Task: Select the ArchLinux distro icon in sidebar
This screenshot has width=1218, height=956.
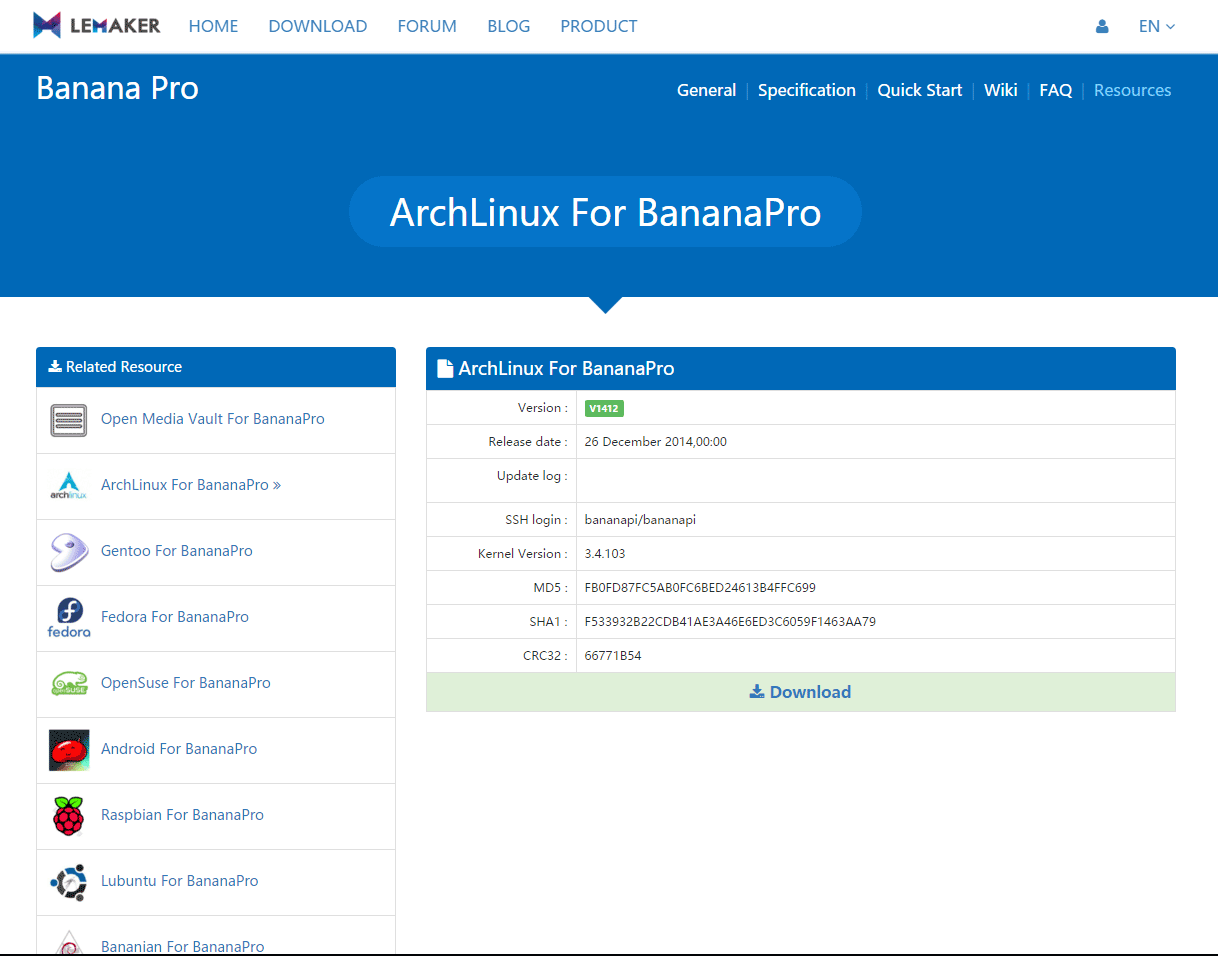Action: (68, 486)
